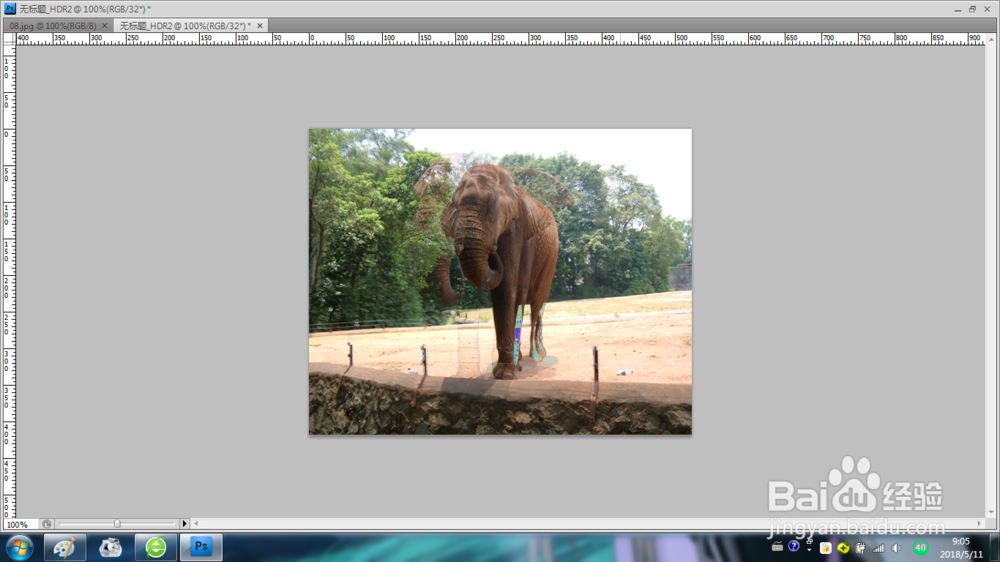Restore down the Photoshop window
Screen dimensions: 1000x562
pos(972,9)
